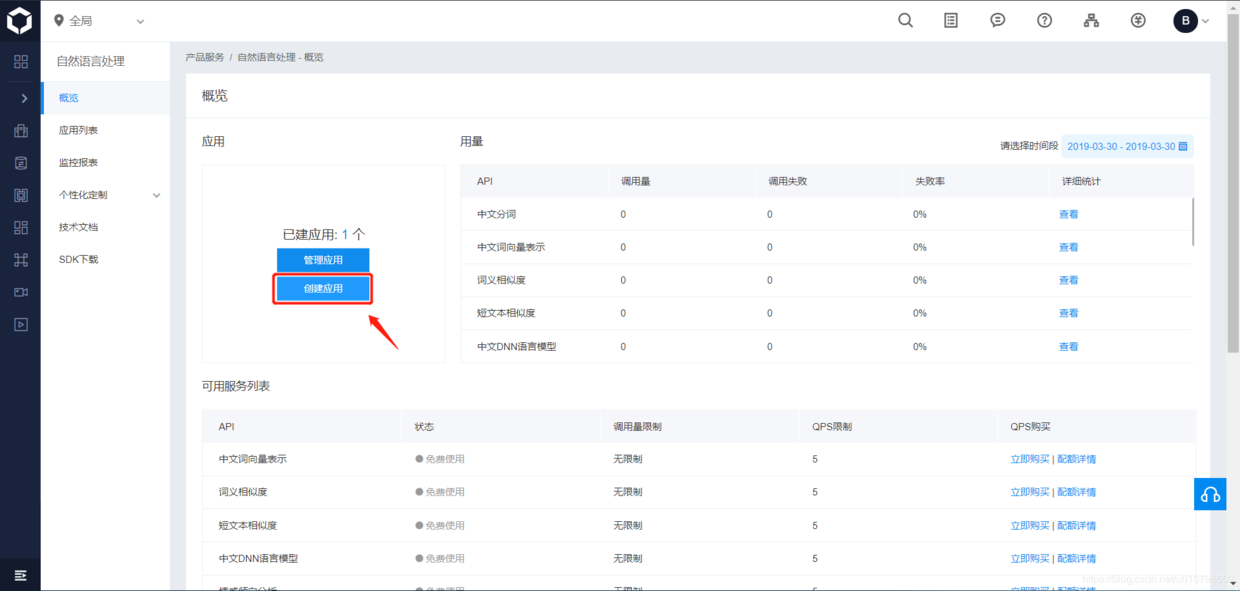Open the B user avatar menu
Screen dimensions: 1240x591
1191,20
